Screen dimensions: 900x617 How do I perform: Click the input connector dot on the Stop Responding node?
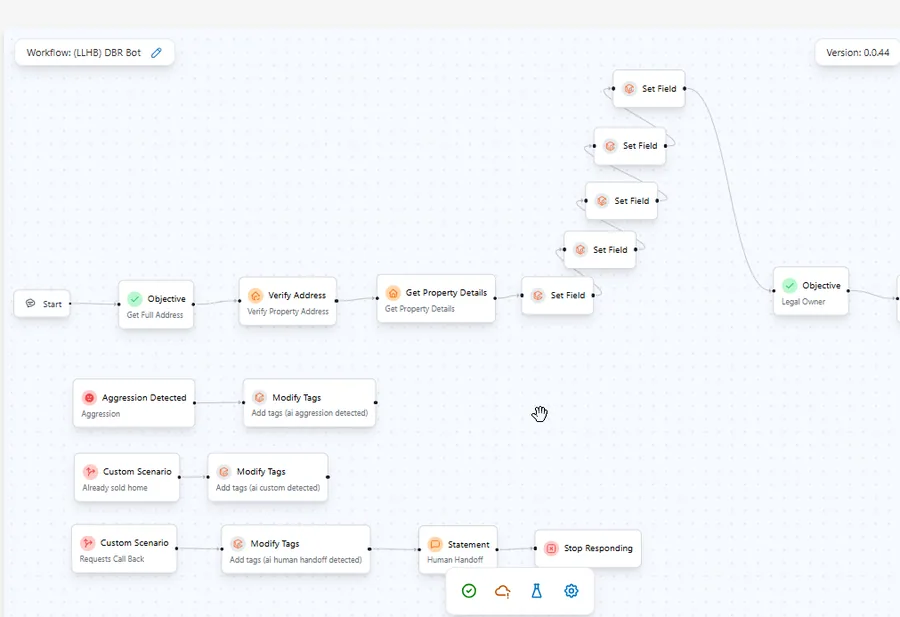(x=535, y=548)
